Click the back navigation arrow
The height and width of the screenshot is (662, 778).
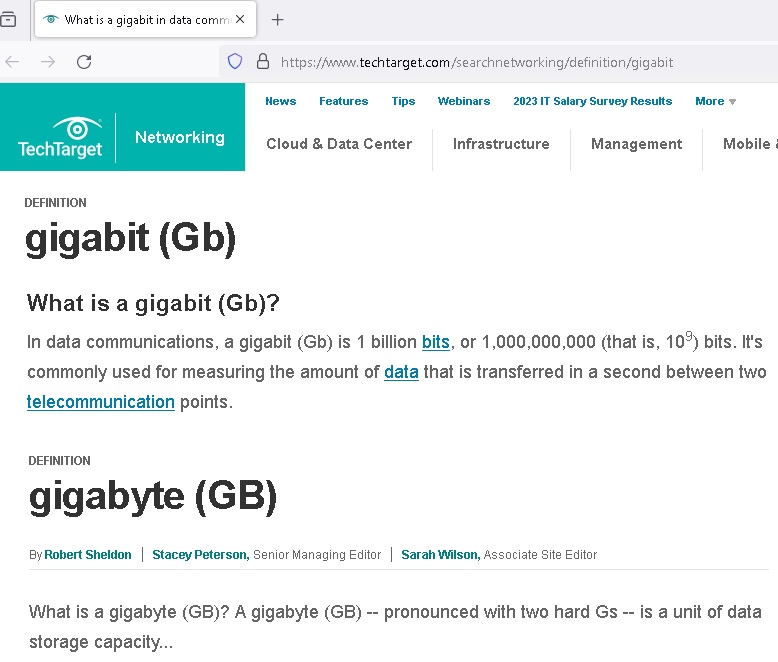coord(12,62)
